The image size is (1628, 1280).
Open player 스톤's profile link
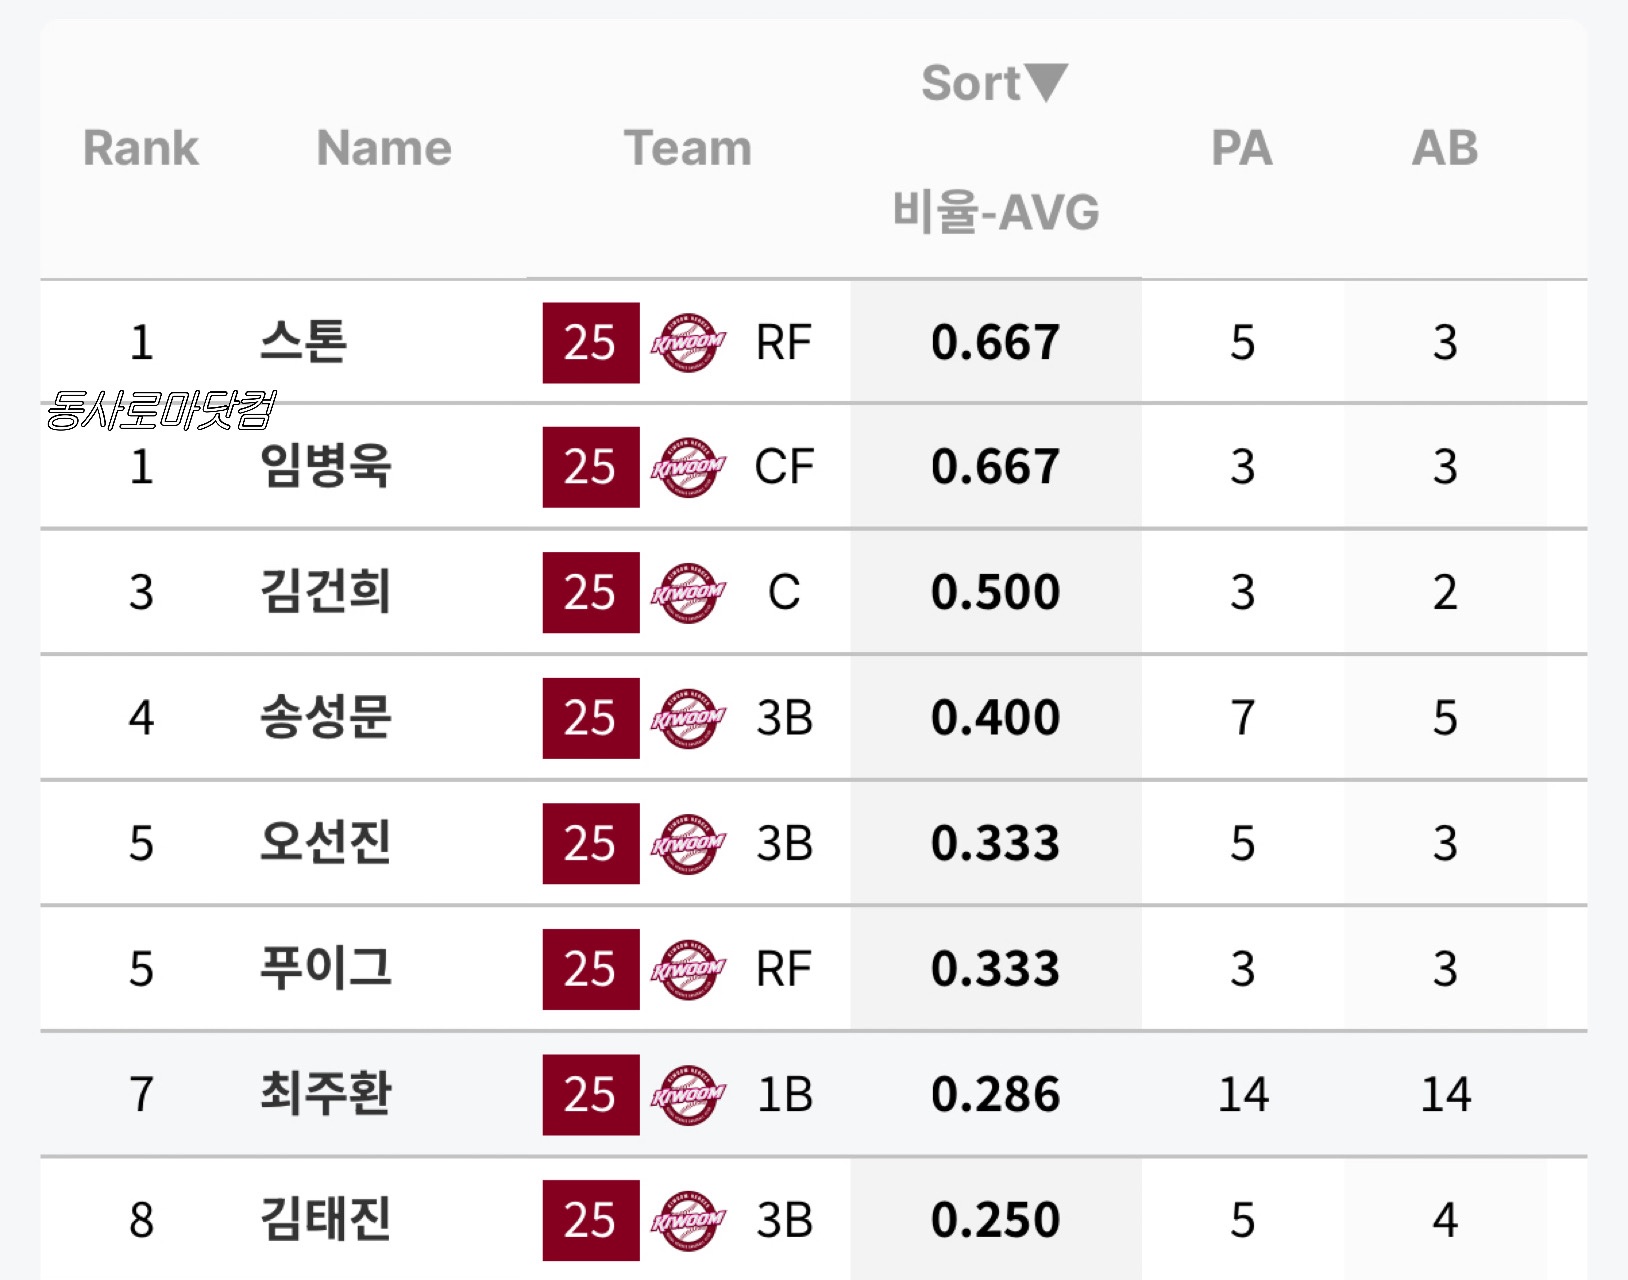[x=303, y=342]
